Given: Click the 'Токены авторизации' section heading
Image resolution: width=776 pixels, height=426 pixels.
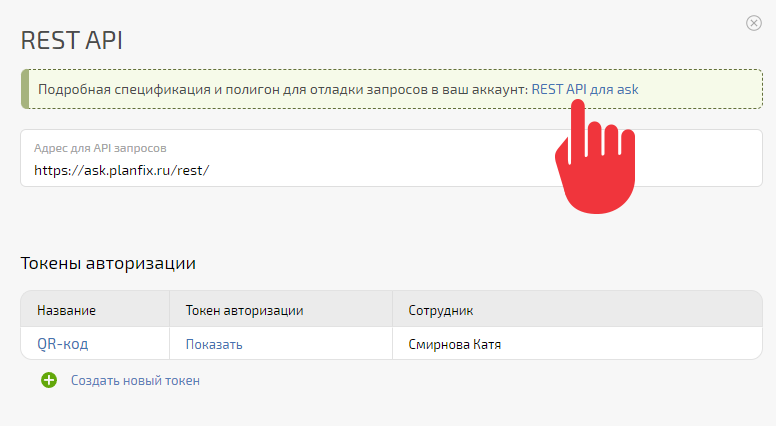Looking at the screenshot, I should click(x=108, y=263).
